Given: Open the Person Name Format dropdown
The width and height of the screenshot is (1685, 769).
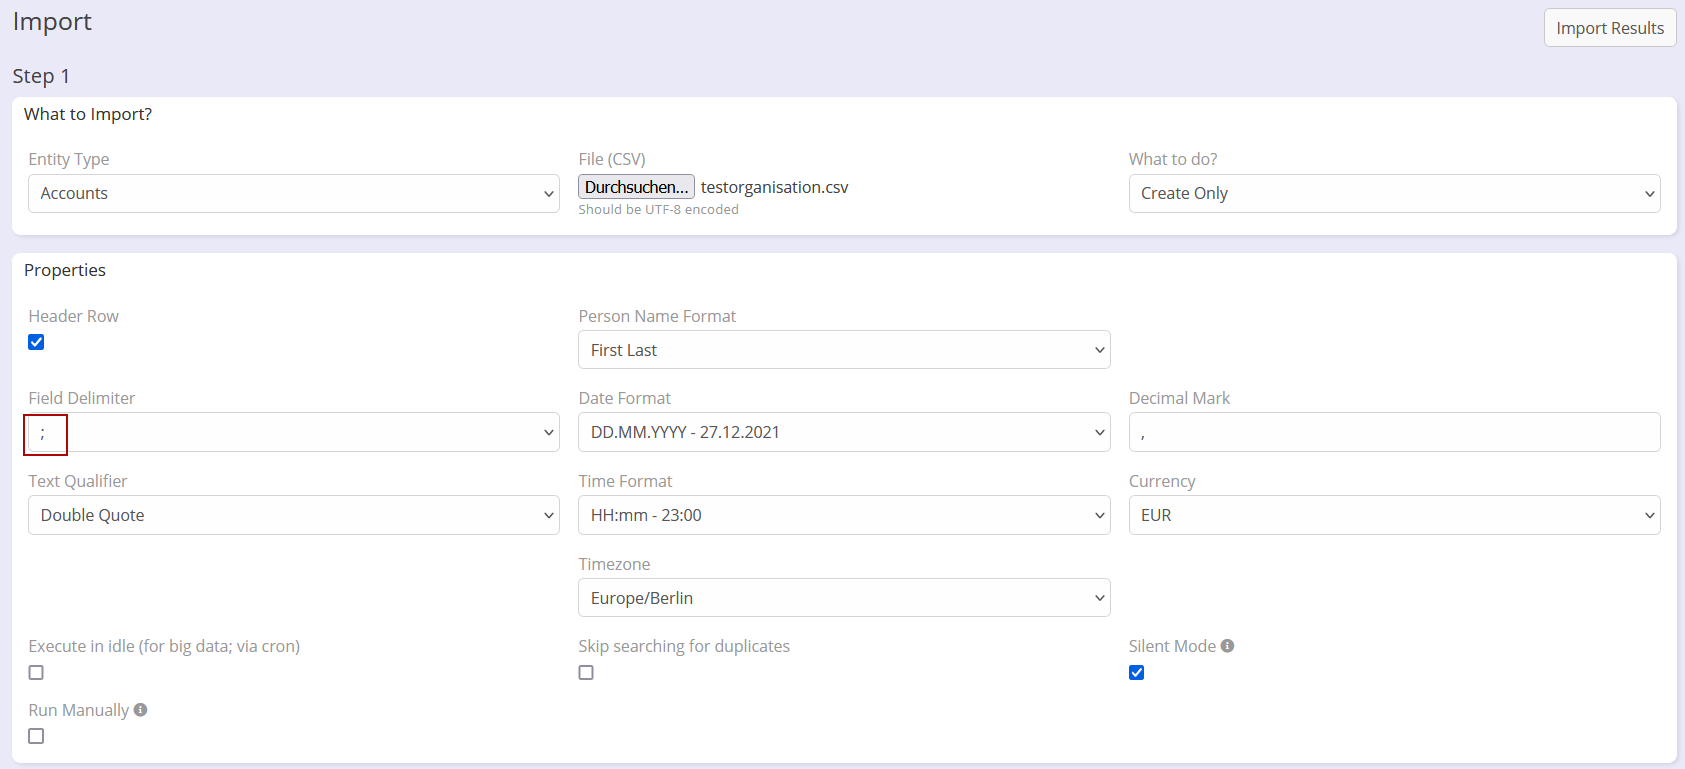Looking at the screenshot, I should [x=844, y=350].
